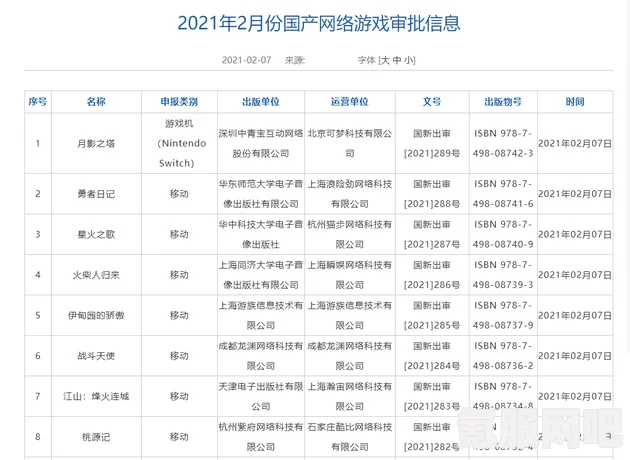
Task: Click publisher cell in 伊甸园的骄傲 row
Action: coord(261,315)
